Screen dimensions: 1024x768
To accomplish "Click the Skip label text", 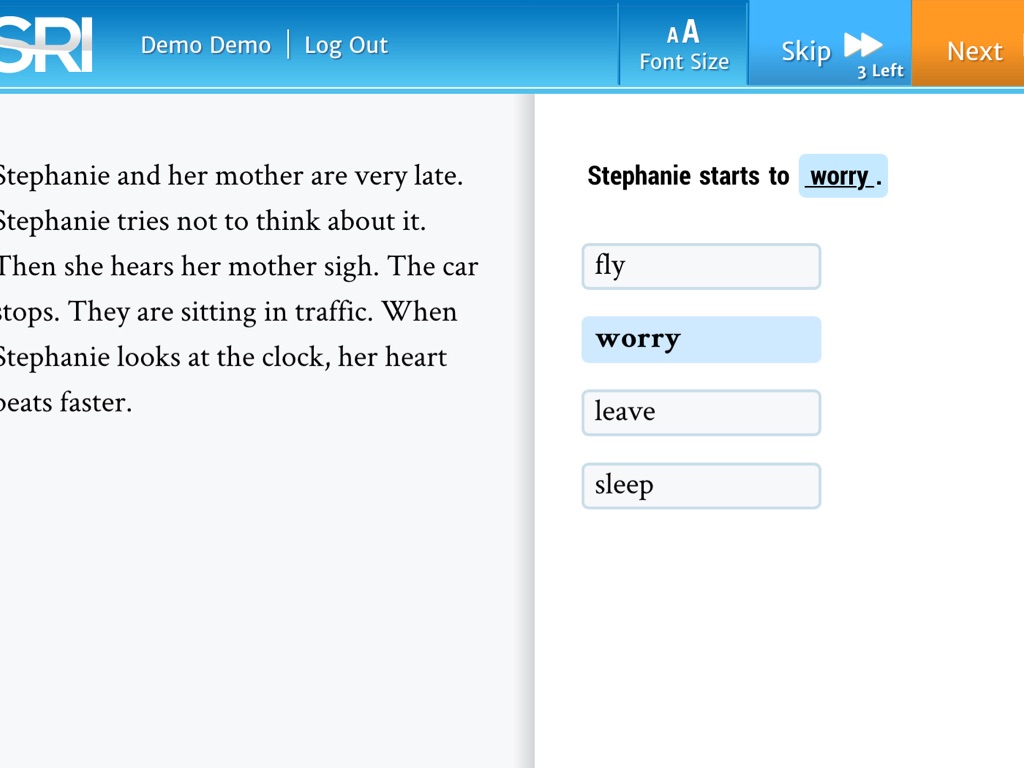I will click(x=806, y=51).
